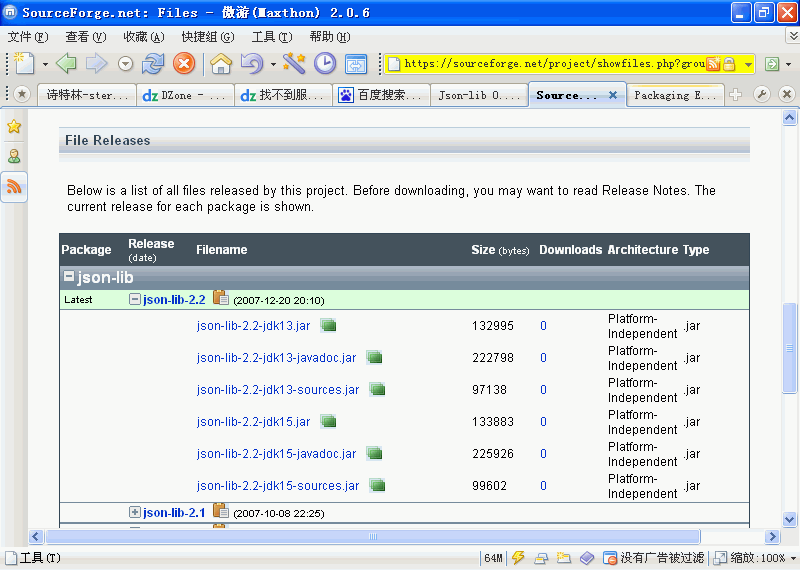This screenshot has width=800, height=570.
Task: Click the 64M memory status bar entry
Action: pos(493,558)
